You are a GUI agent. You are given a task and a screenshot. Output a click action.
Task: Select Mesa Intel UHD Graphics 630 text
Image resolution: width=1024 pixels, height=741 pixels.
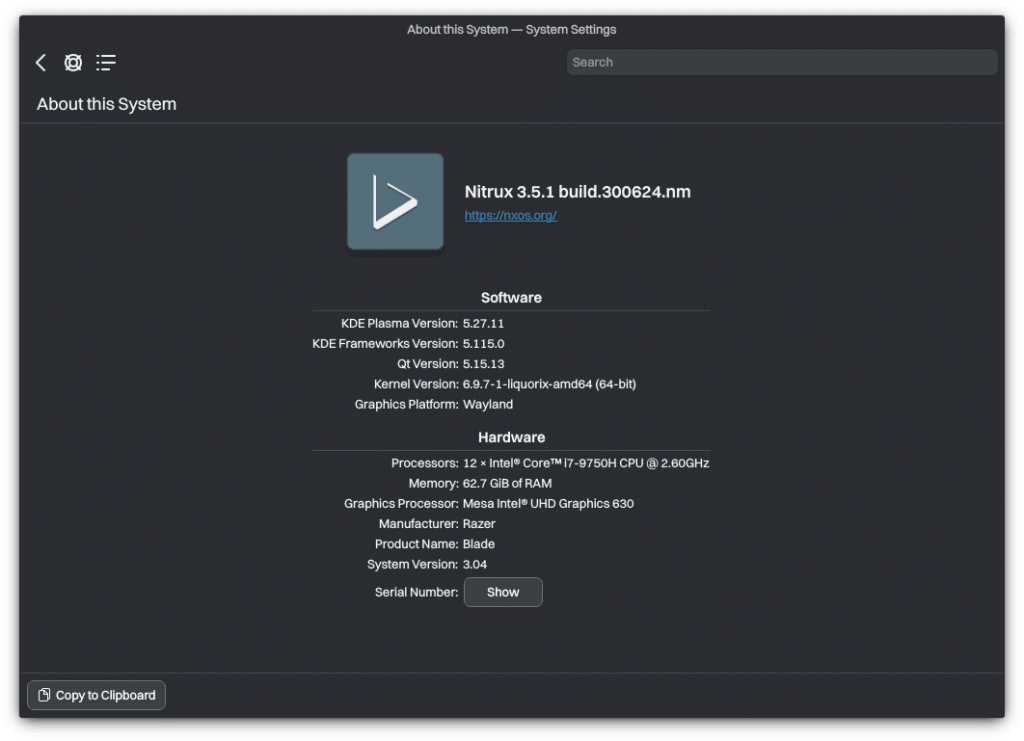coord(548,504)
